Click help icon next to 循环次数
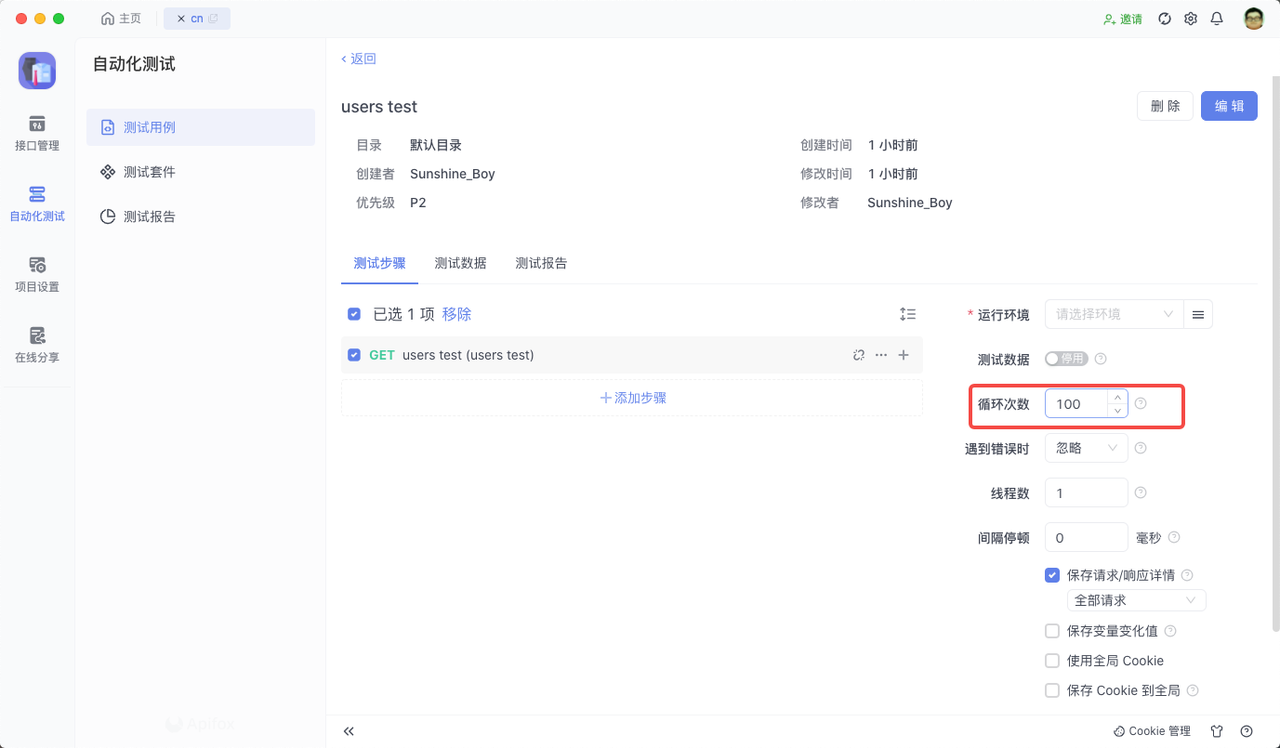Screen dimensions: 1280x748 1141,404
